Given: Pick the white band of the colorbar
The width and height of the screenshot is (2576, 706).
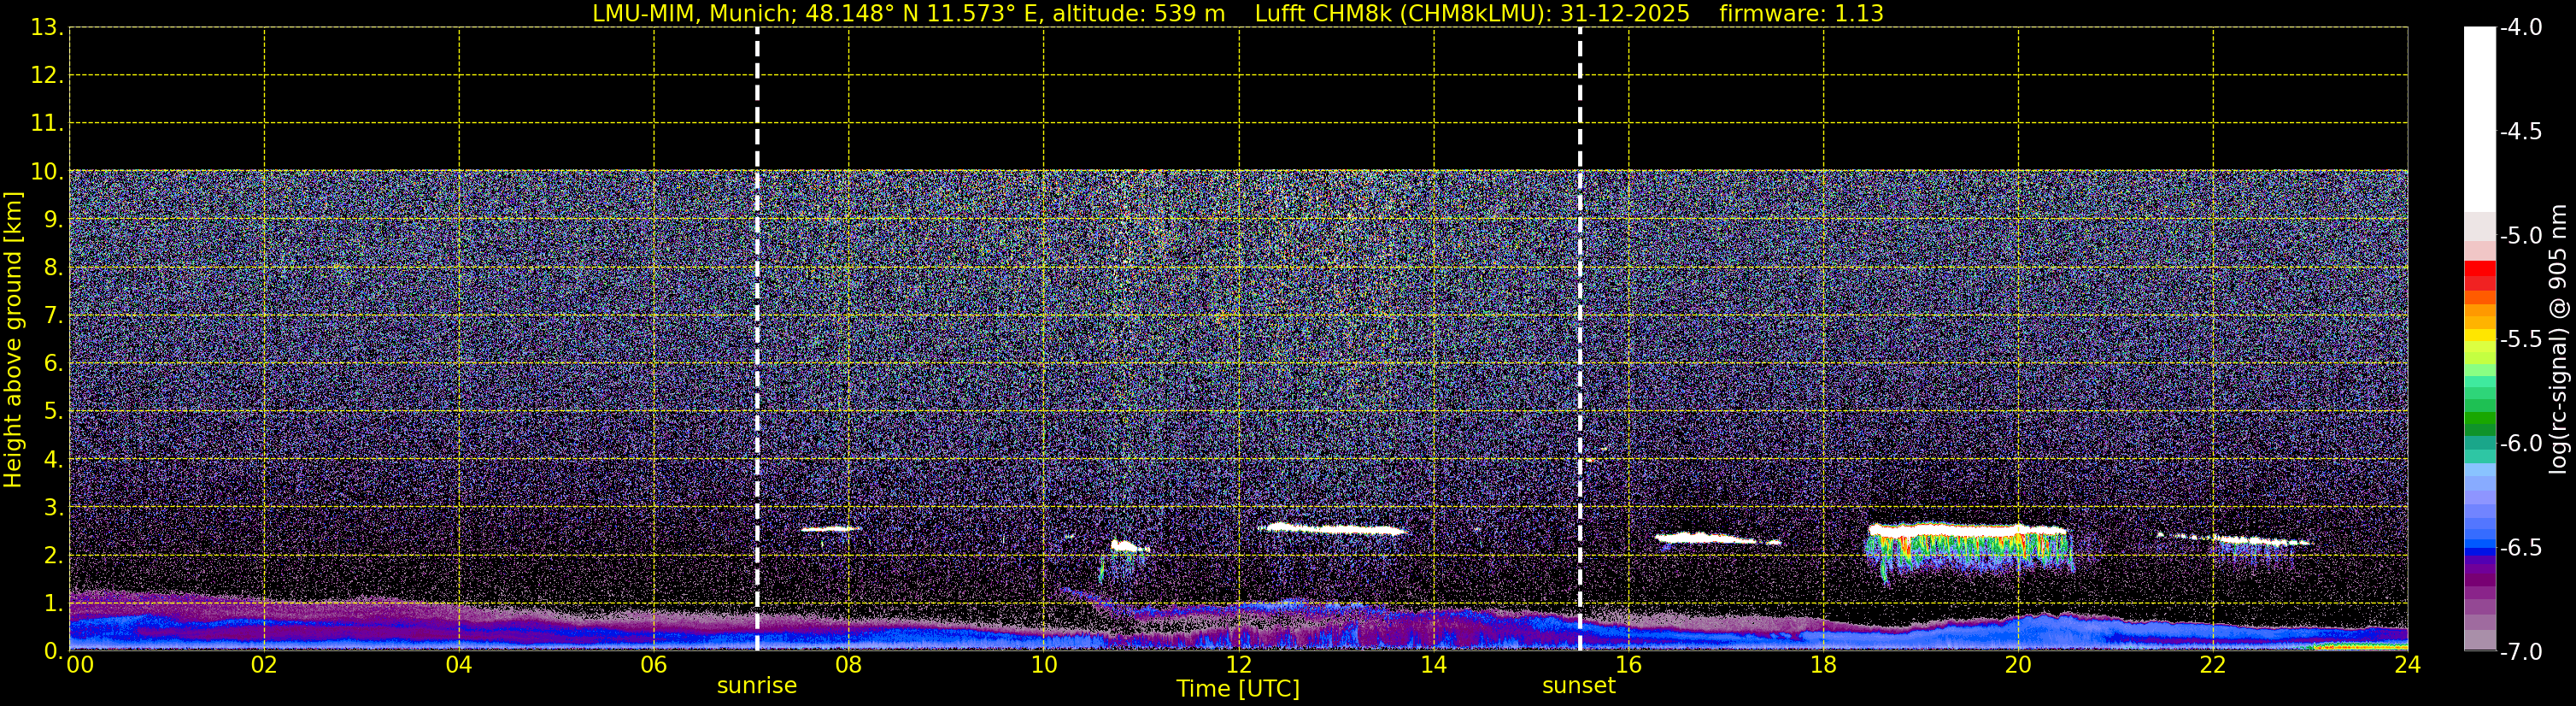Looking at the screenshot, I should (x=2479, y=120).
